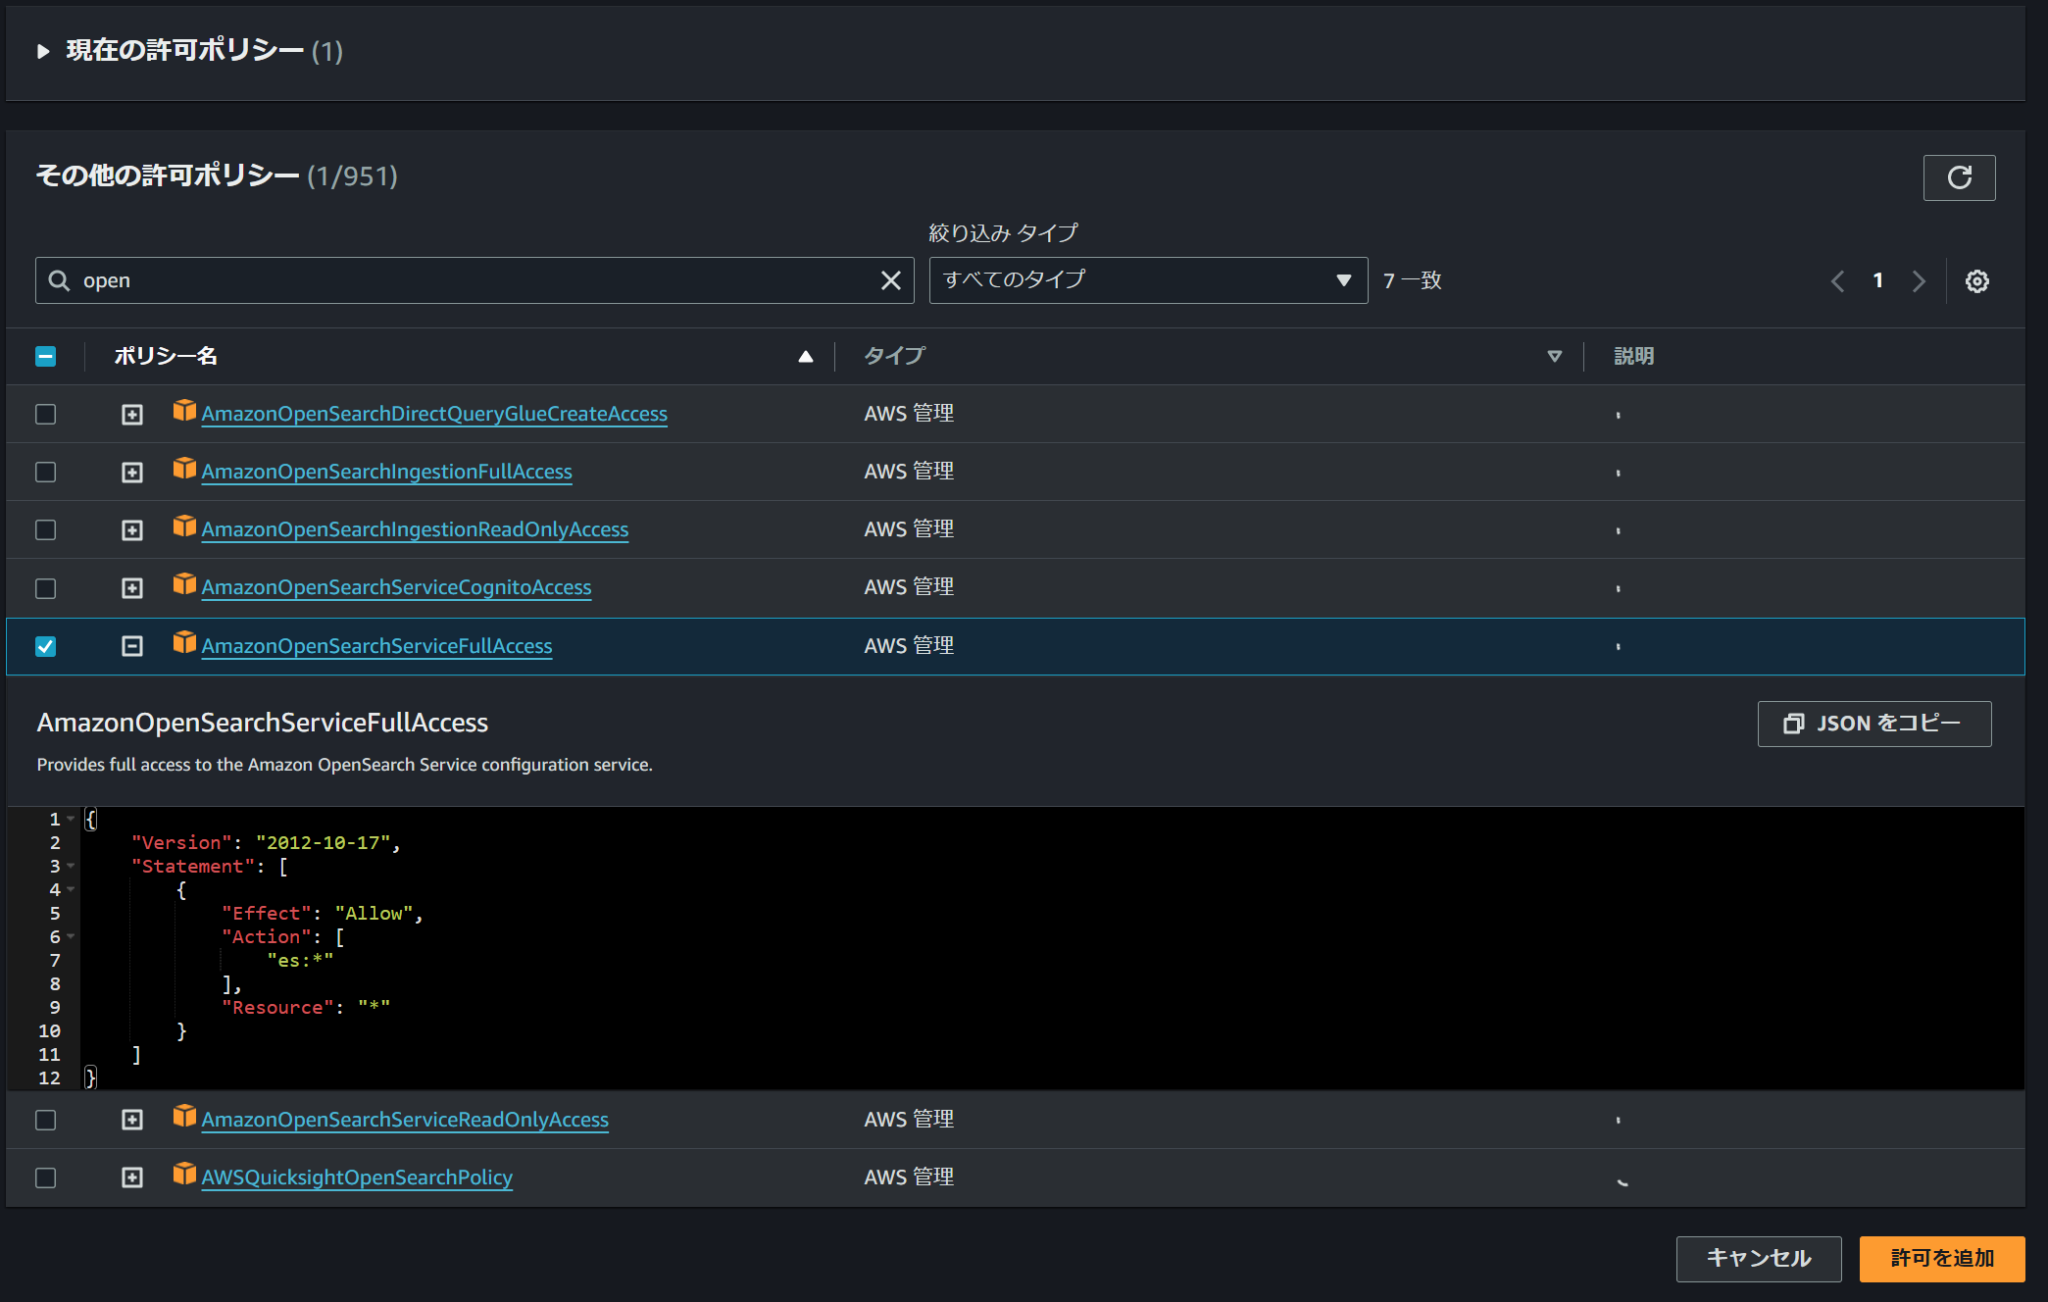Collapse the AmazonOpenSearchServiceFullAccess policy details

132,646
